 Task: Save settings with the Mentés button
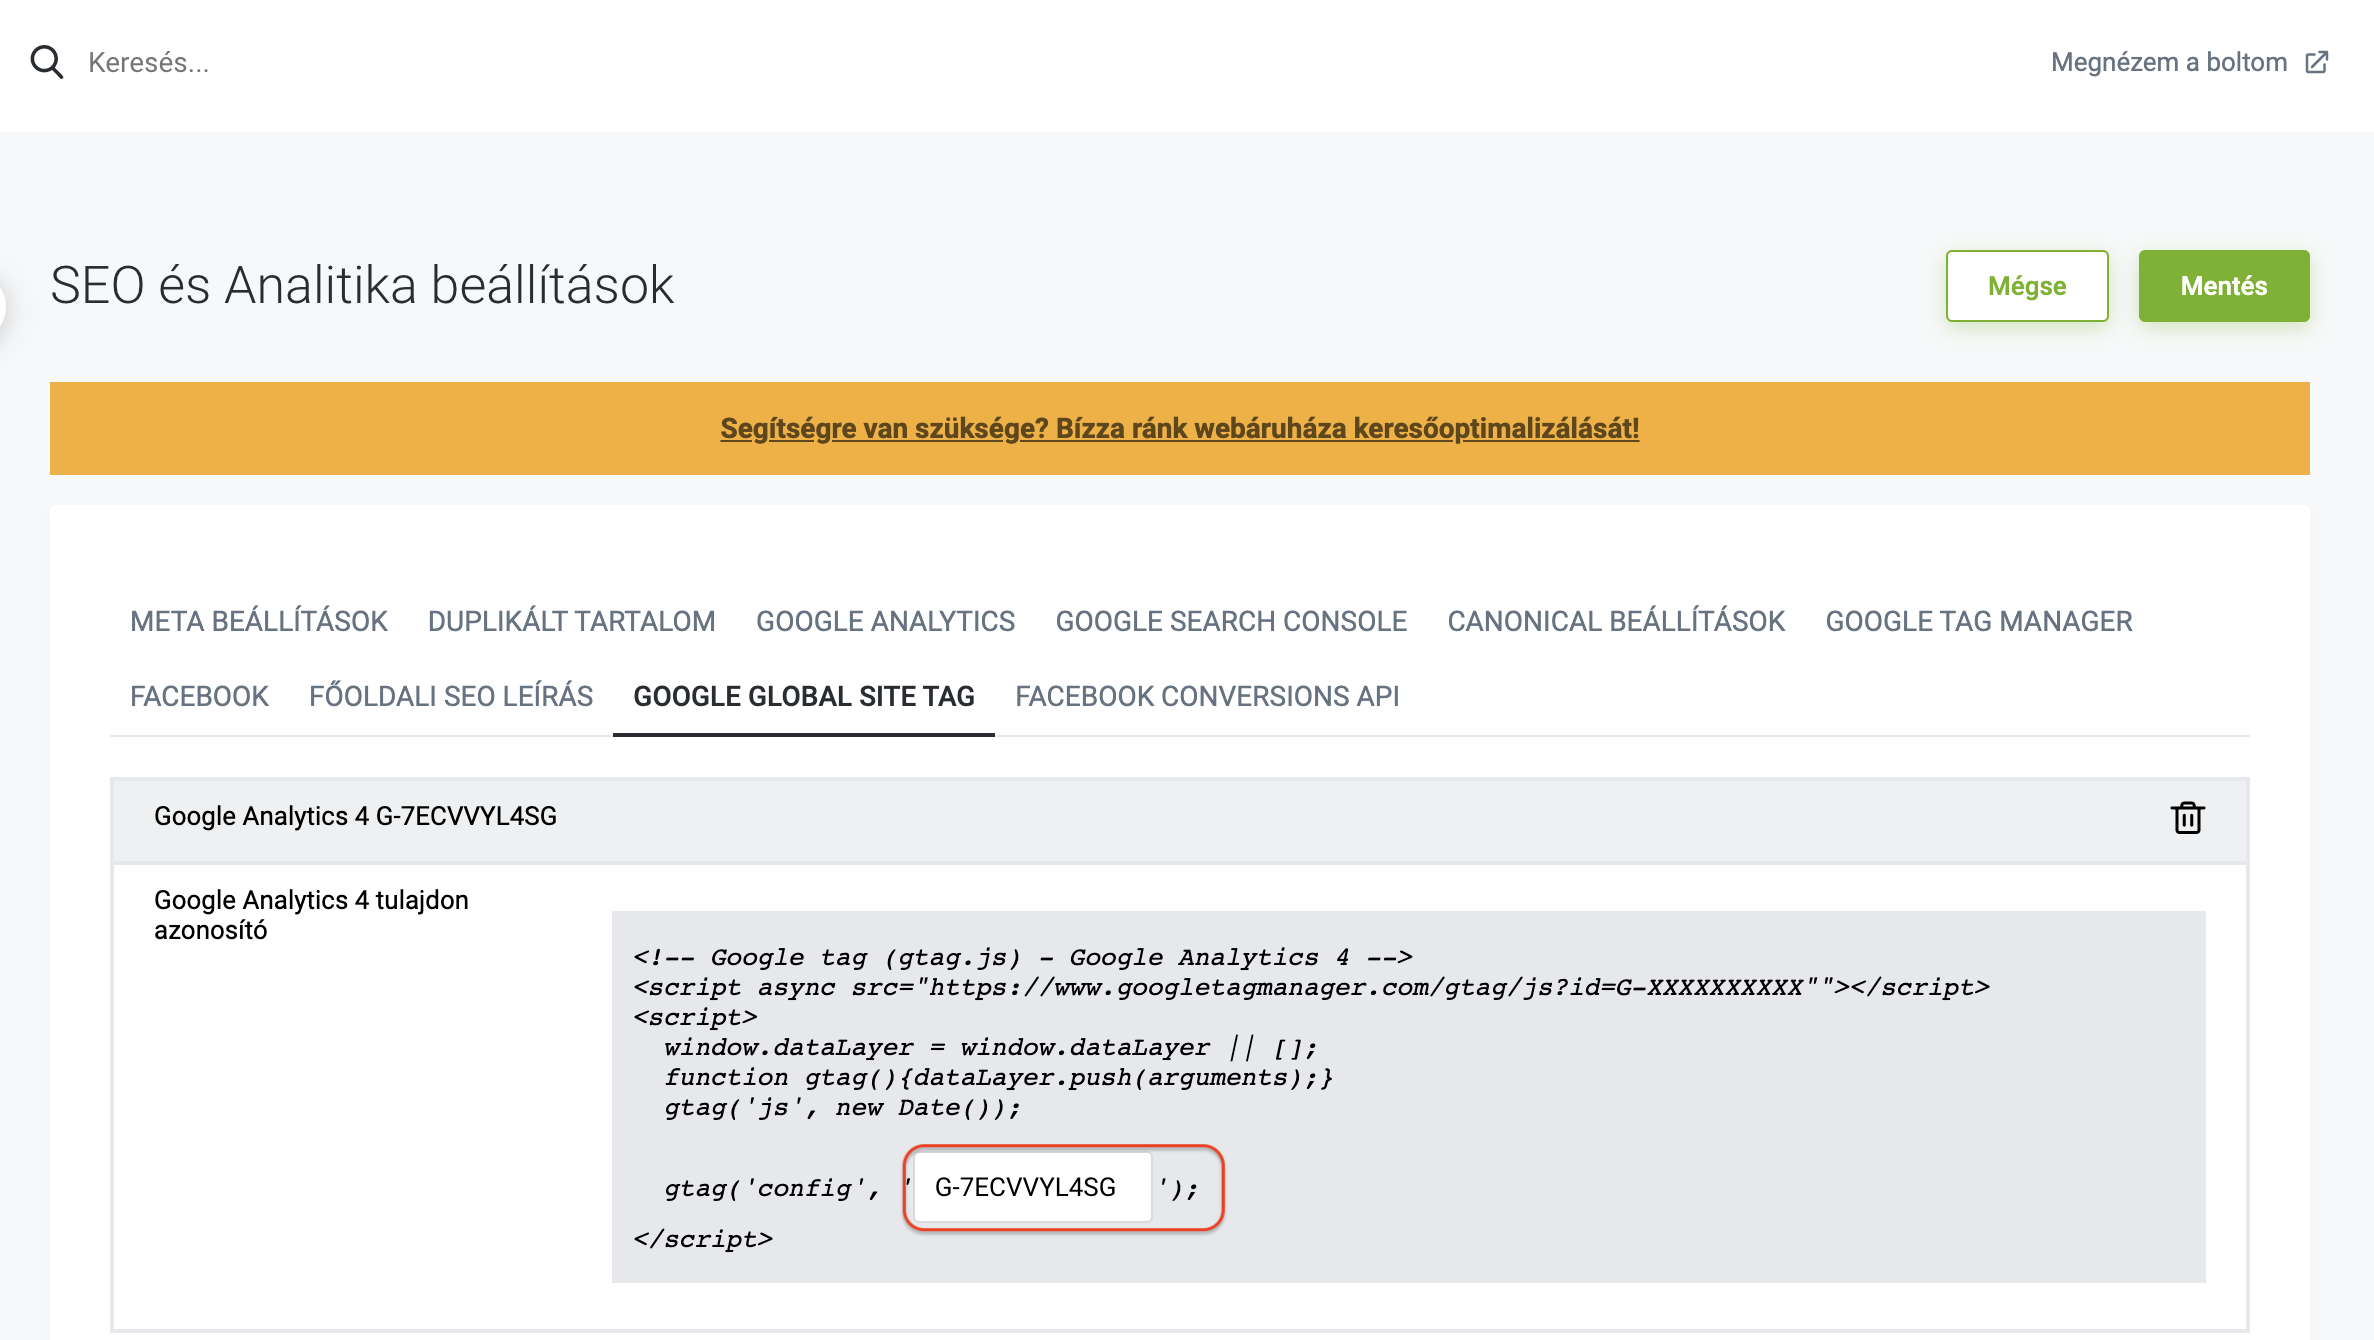point(2224,286)
